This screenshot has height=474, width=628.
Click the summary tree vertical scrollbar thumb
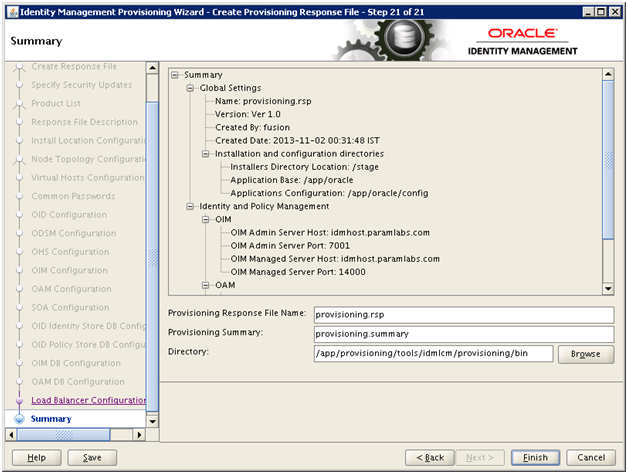(x=608, y=160)
